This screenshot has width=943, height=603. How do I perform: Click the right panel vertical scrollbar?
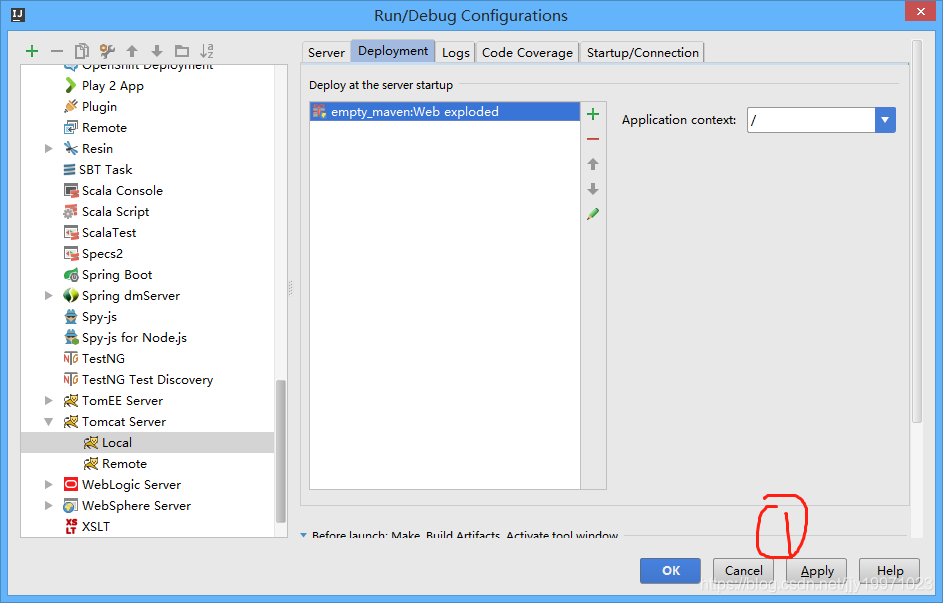coord(917,231)
